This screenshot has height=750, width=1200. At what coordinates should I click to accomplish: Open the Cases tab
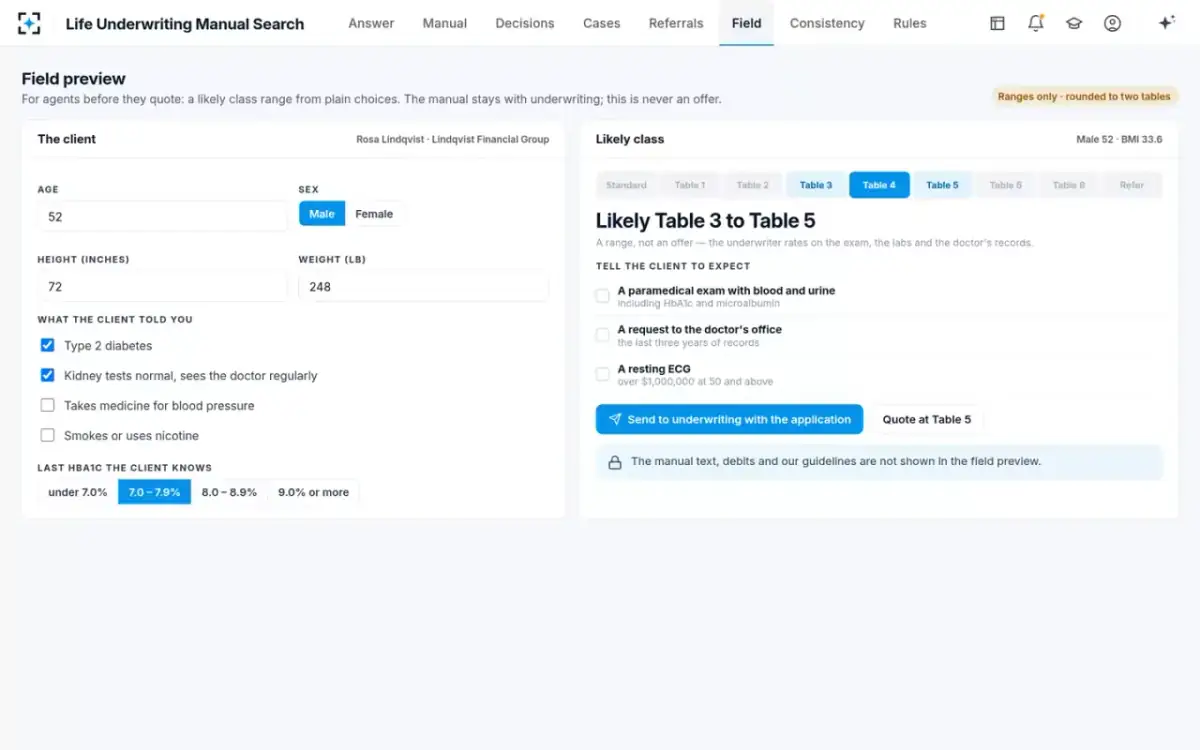coord(602,23)
